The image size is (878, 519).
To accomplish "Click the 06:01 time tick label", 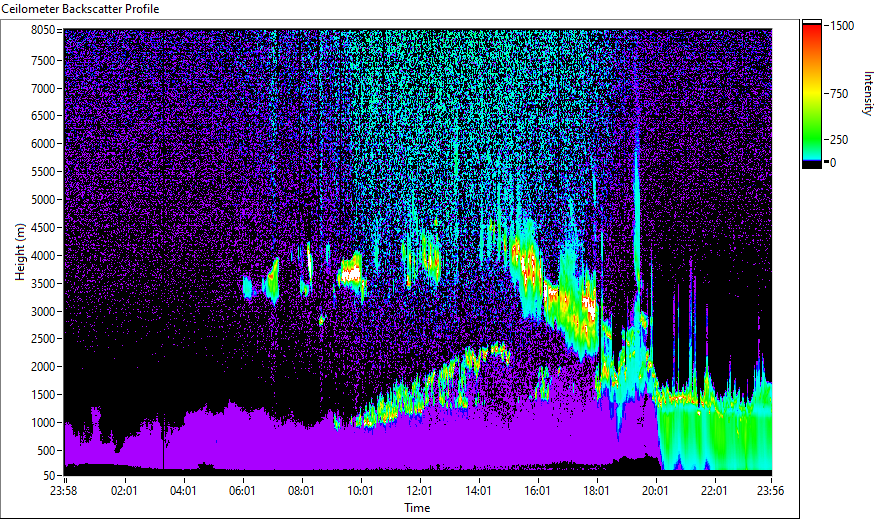I will coord(242,491).
